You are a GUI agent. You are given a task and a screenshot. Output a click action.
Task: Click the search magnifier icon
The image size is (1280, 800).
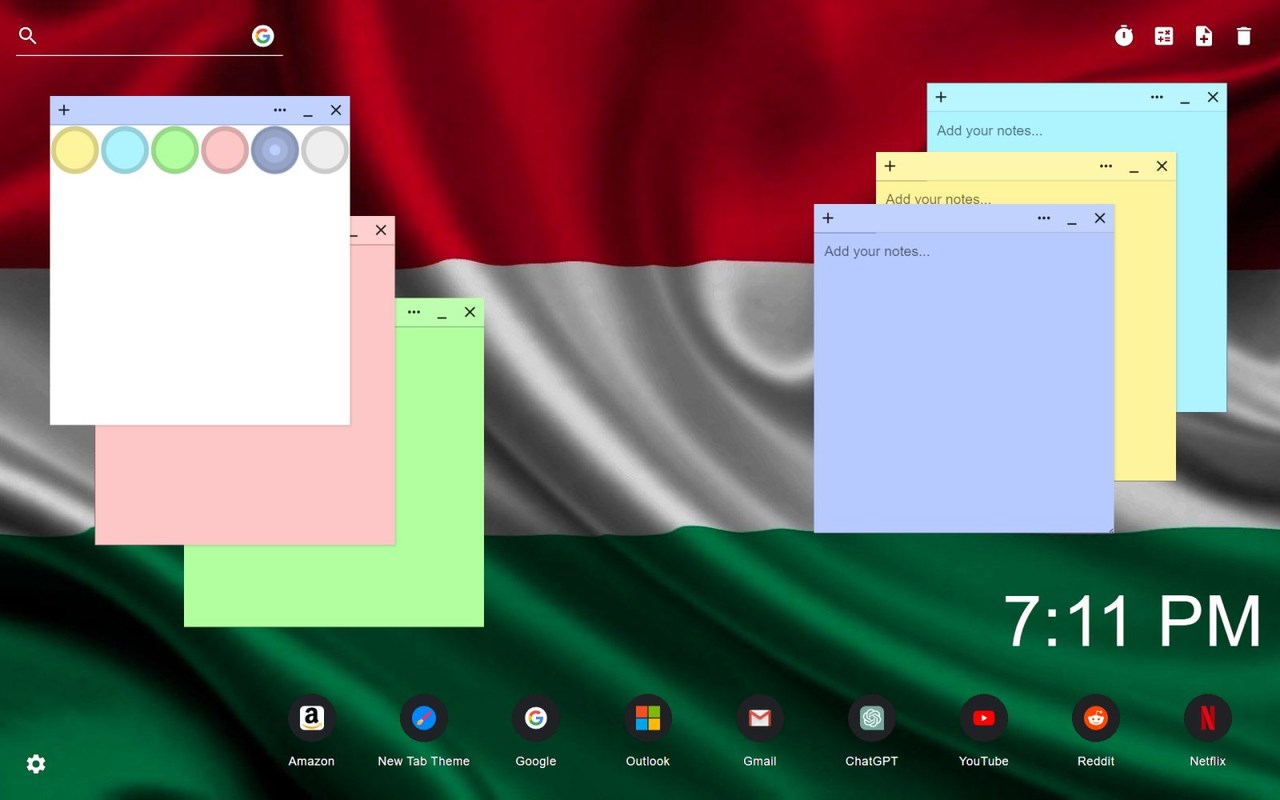[28, 36]
